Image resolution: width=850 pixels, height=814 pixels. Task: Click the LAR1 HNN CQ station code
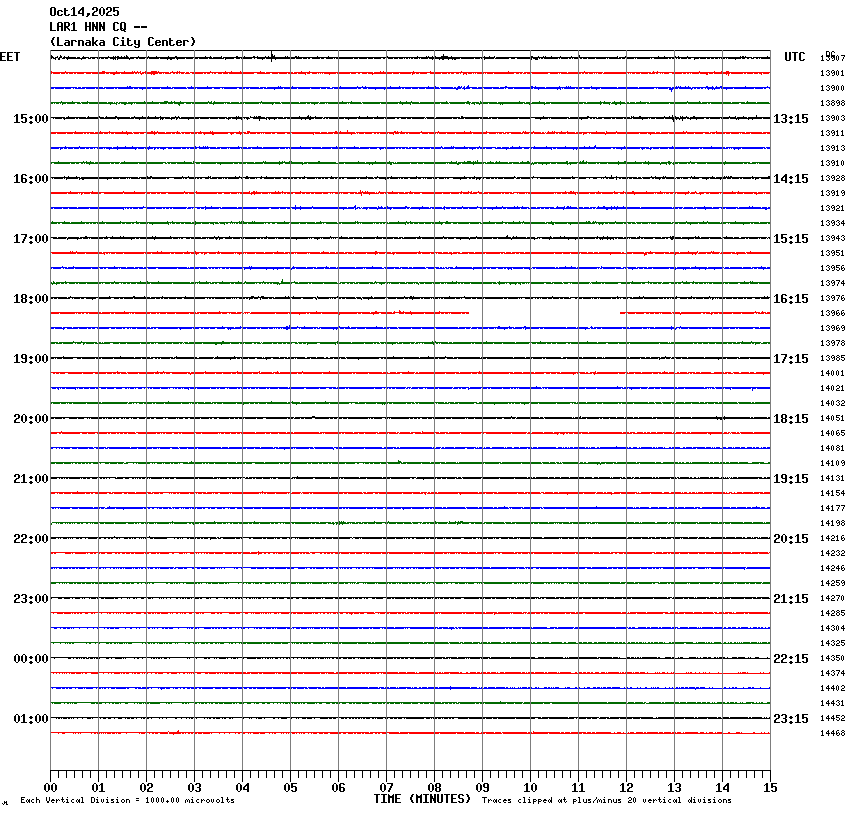(x=98, y=27)
